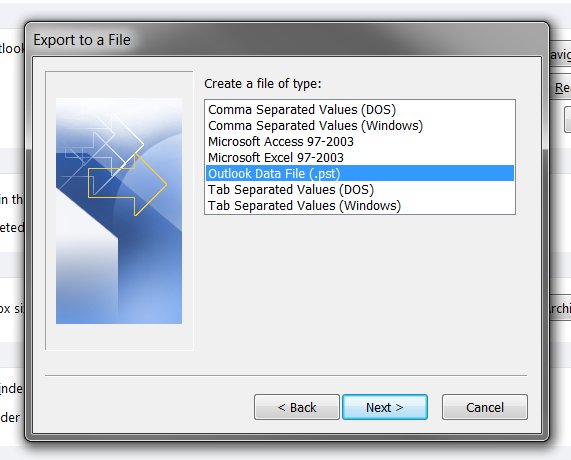Choose Comma Separated Values (Windows) entry
The width and height of the screenshot is (571, 460).
(360, 126)
